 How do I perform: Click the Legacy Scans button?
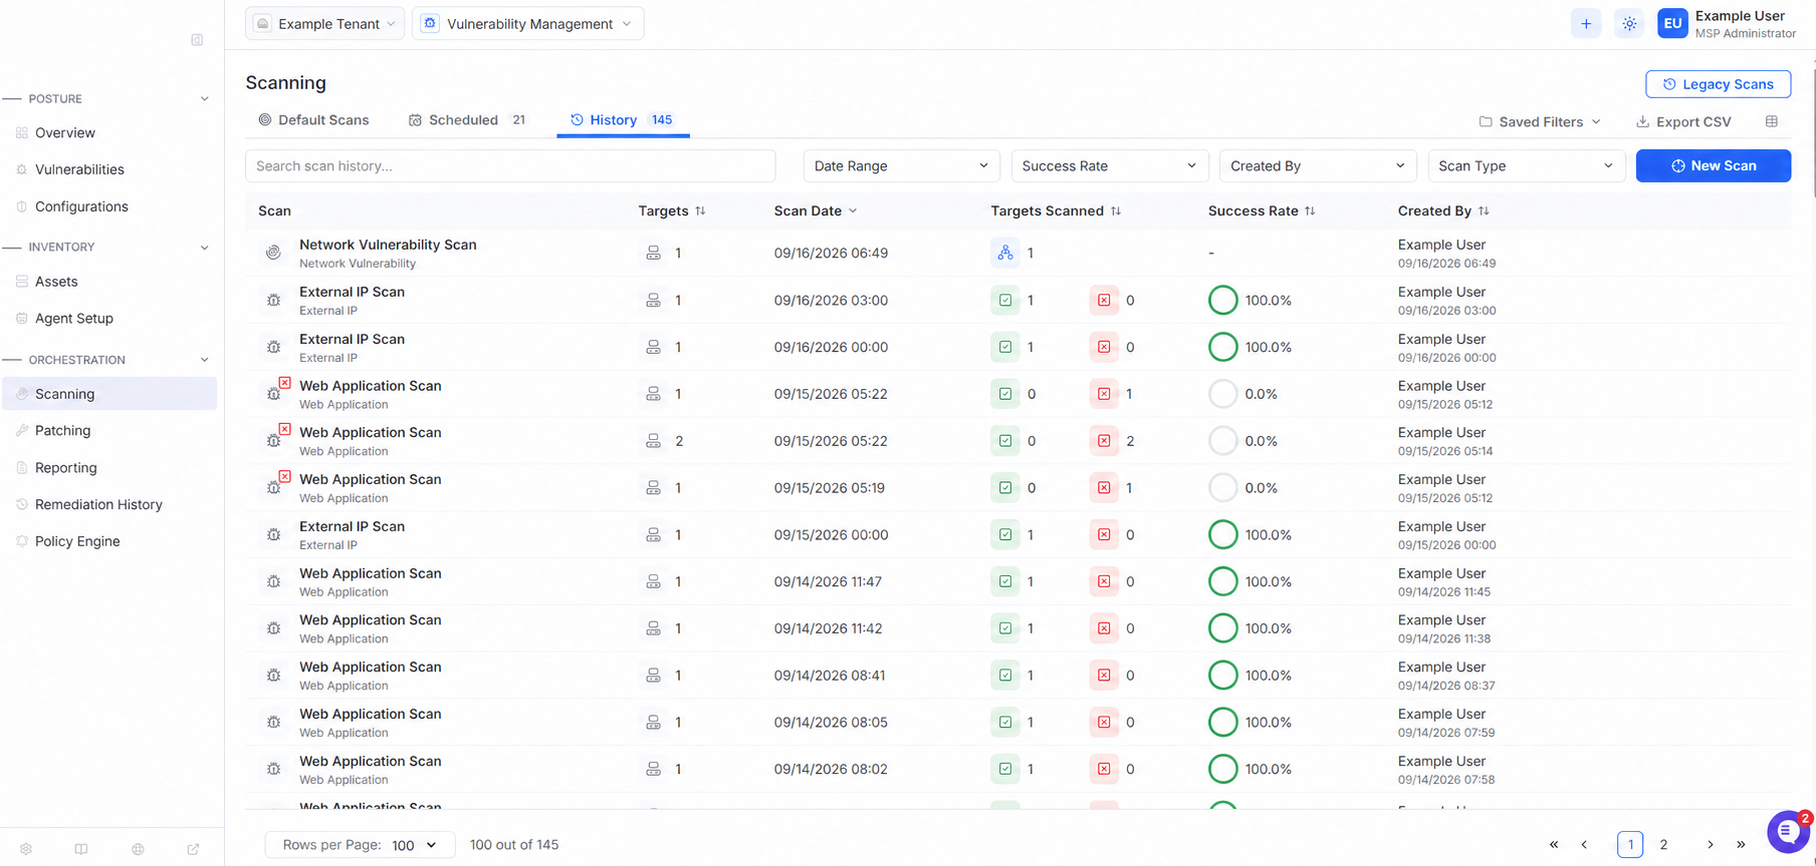[1718, 84]
